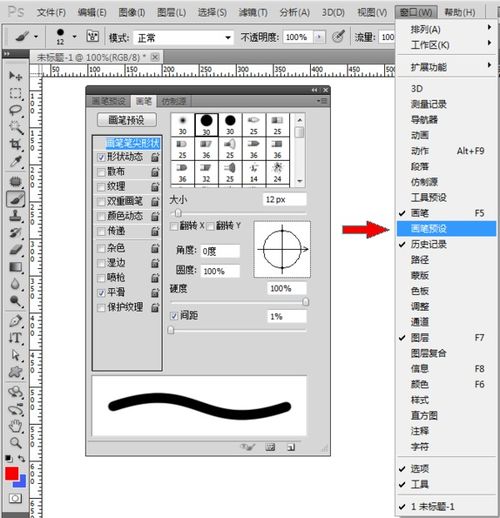Select the Crop tool
Screen dimensions: 500x518
[x=15, y=144]
